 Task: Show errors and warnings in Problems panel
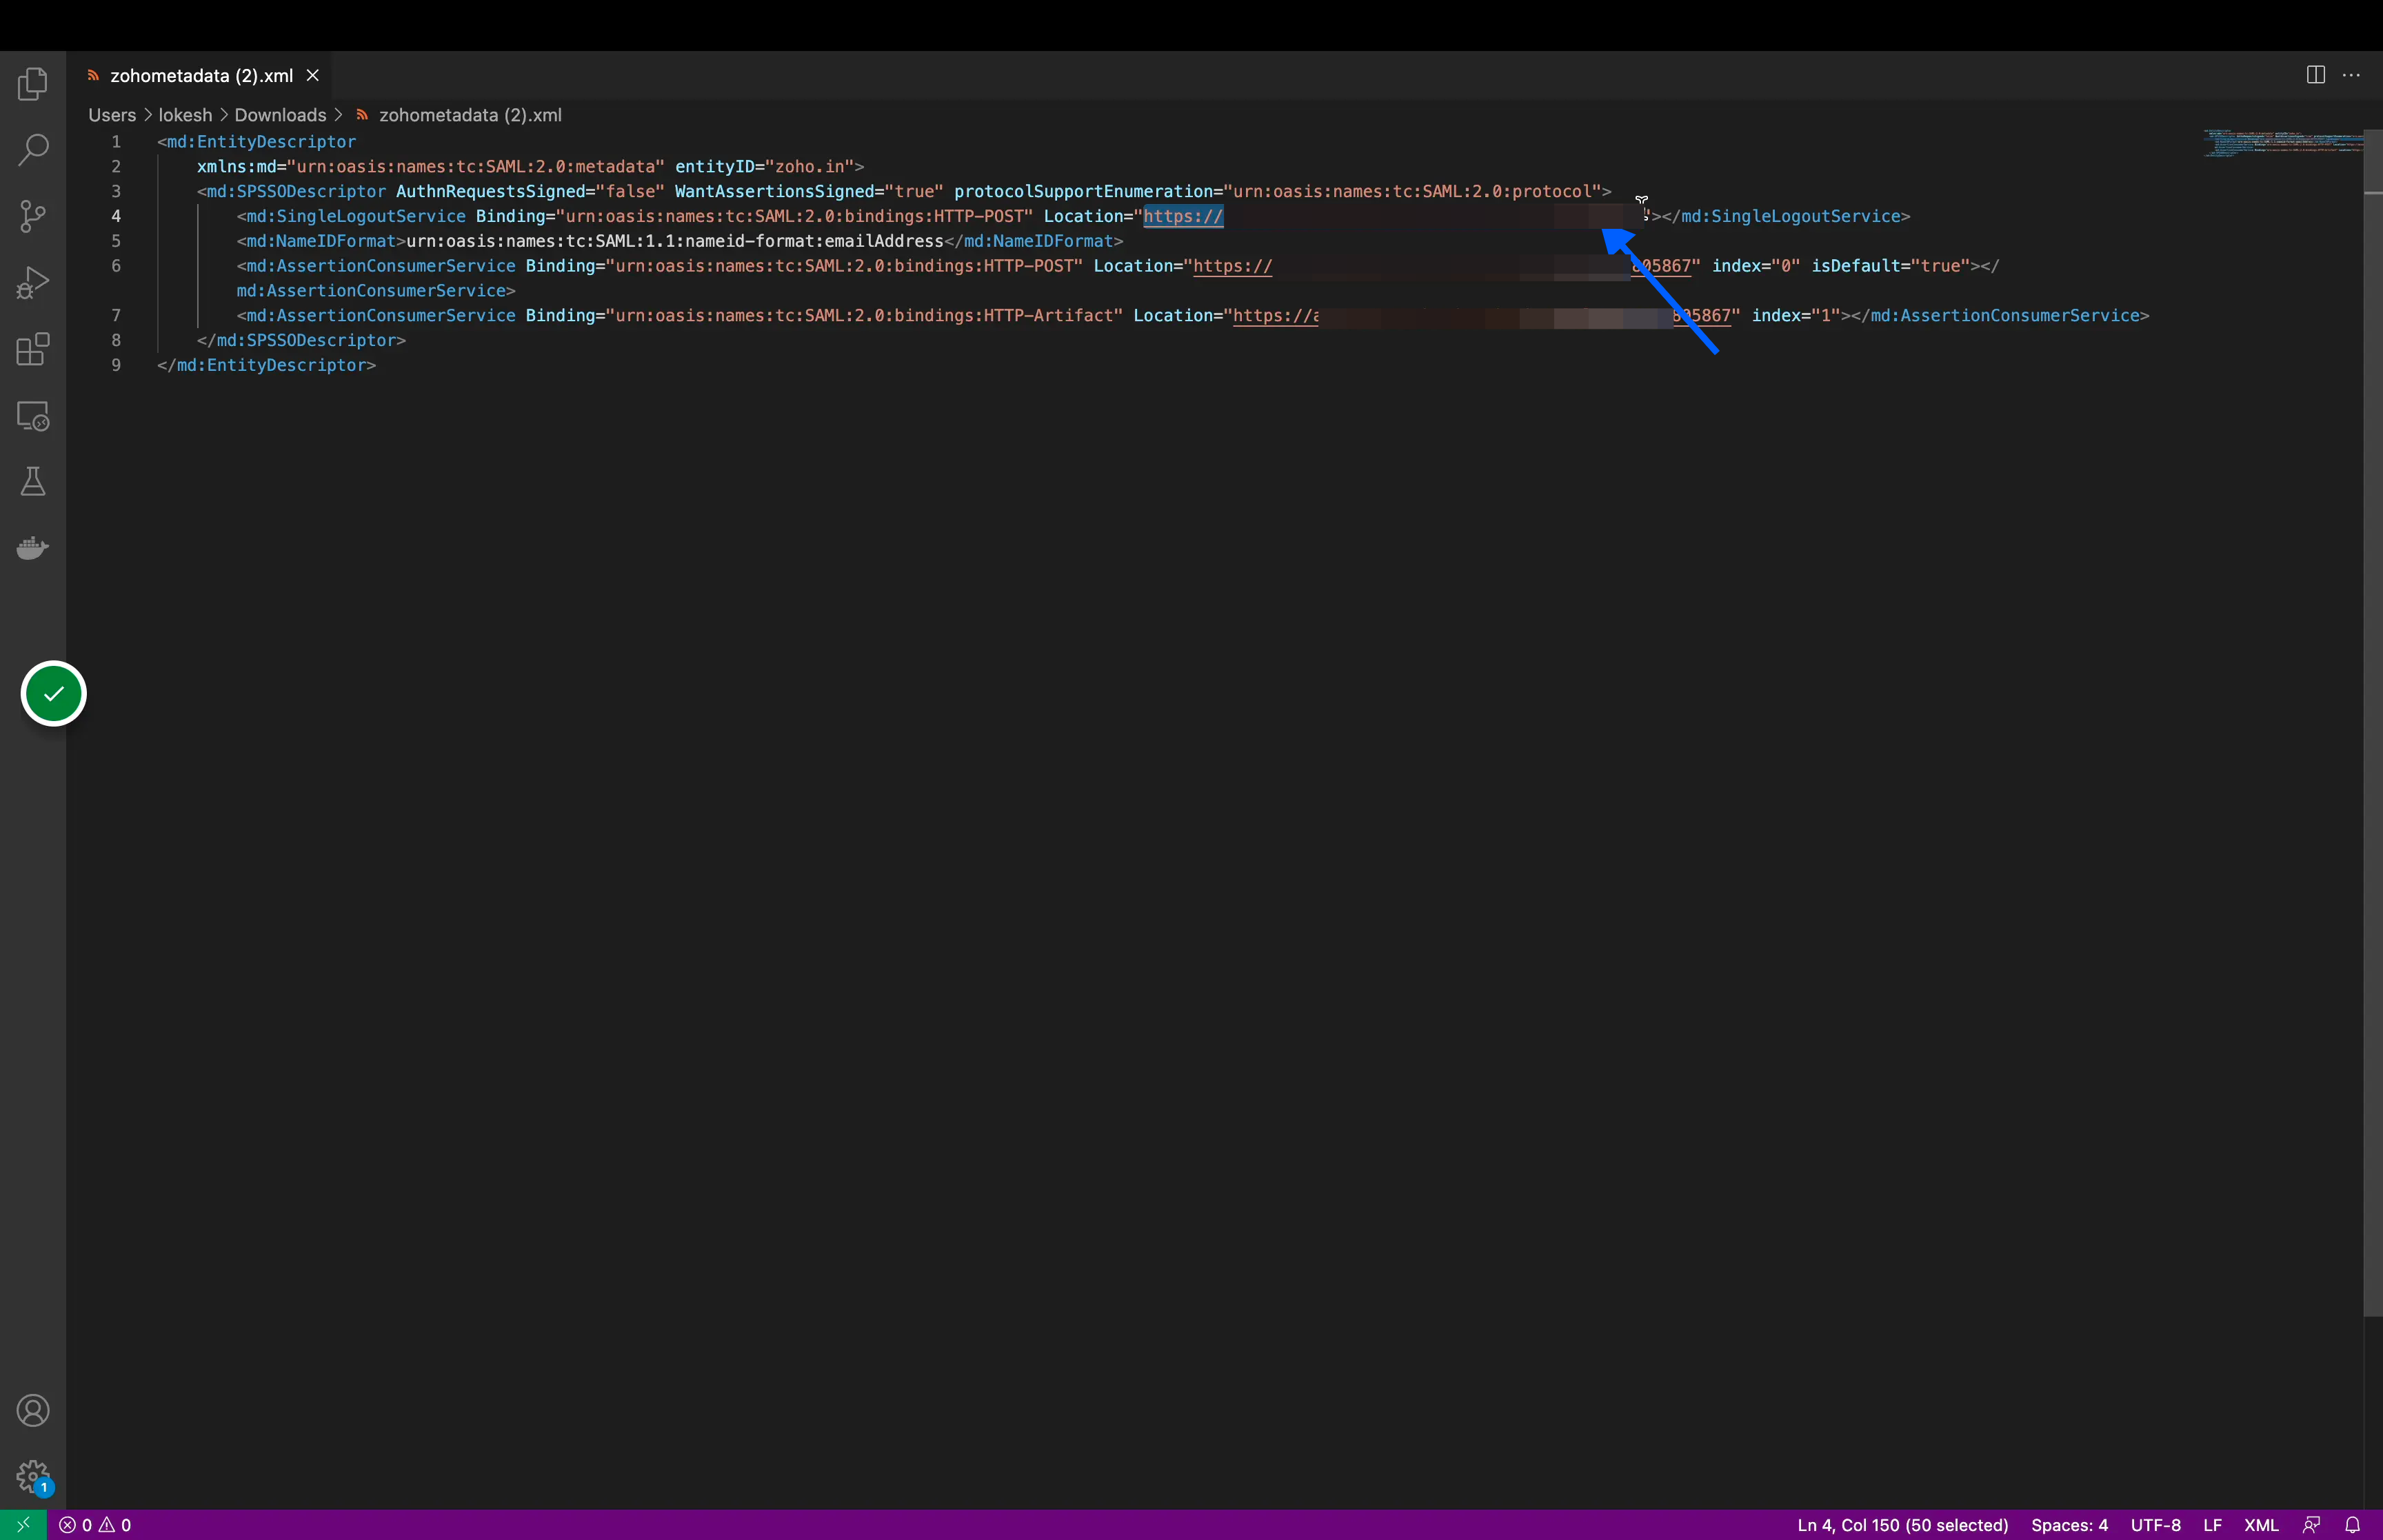click(95, 1525)
